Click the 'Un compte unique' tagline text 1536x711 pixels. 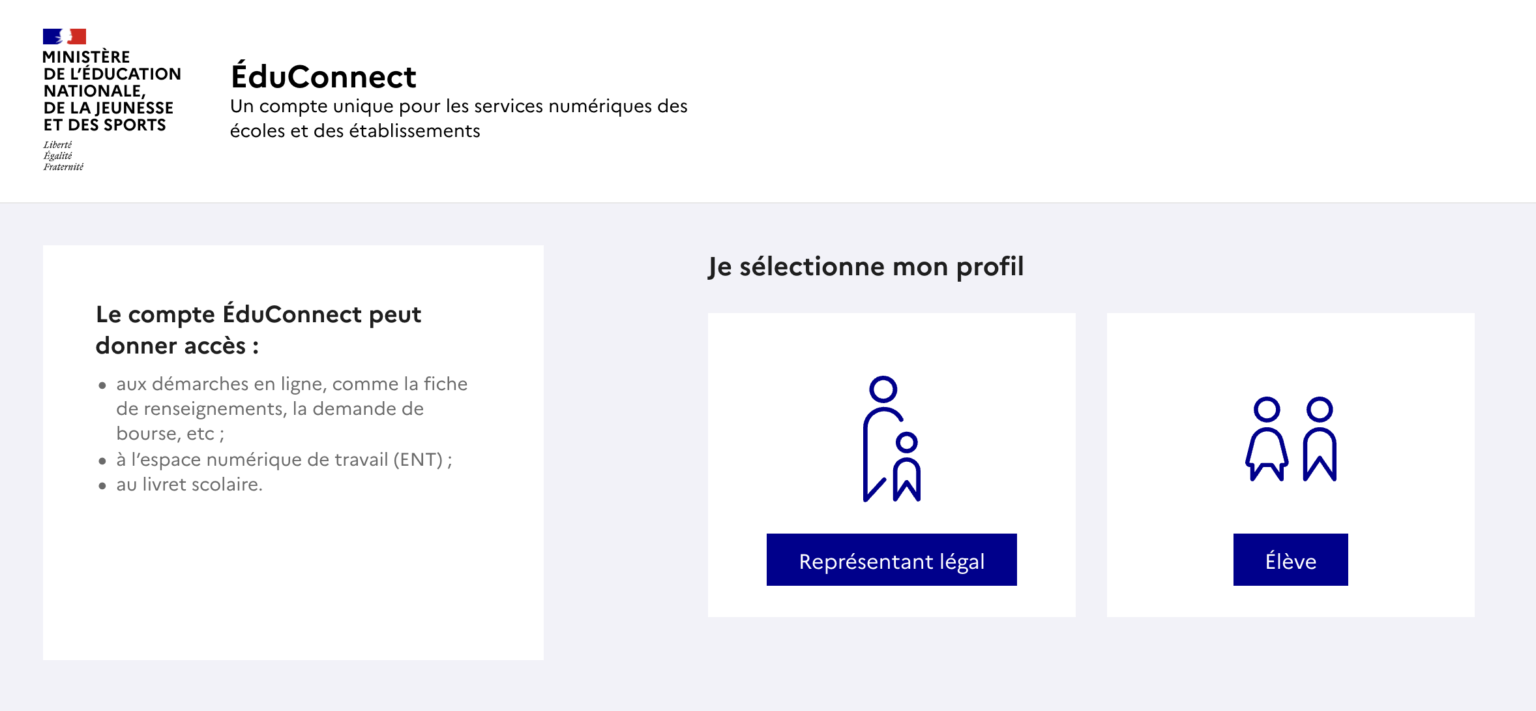coord(459,118)
